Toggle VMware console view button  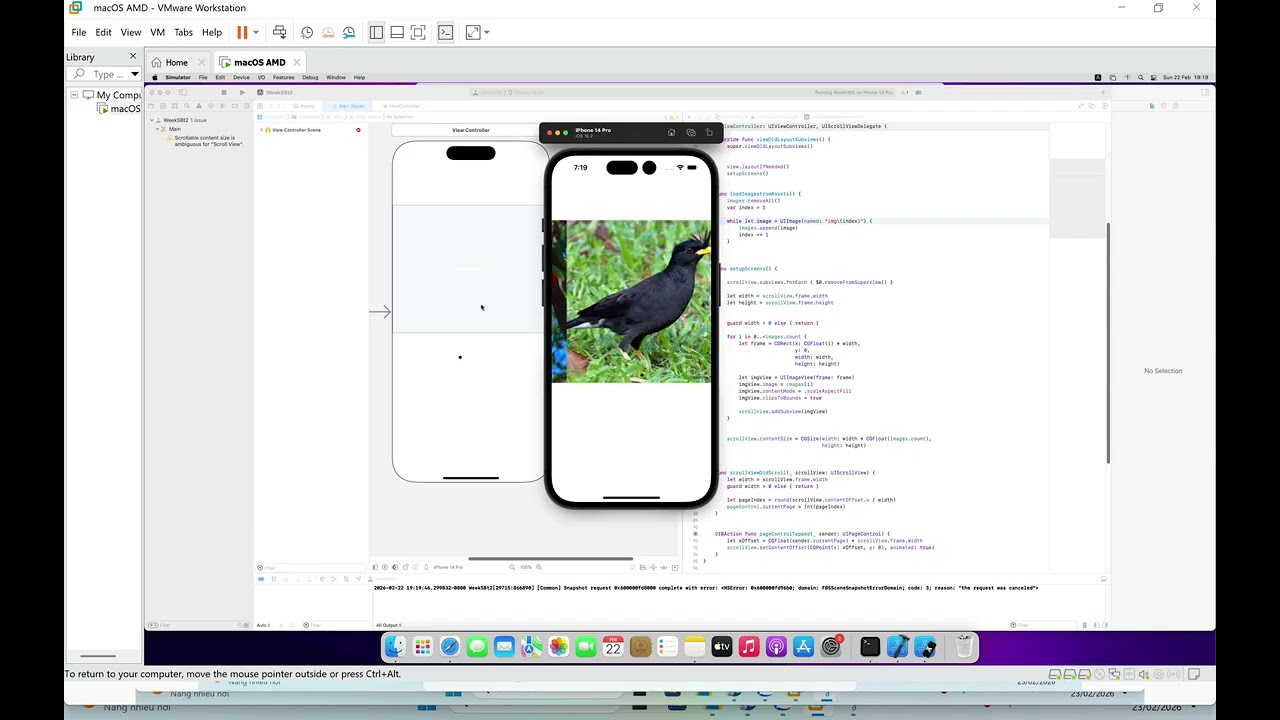pyautogui.click(x=446, y=32)
